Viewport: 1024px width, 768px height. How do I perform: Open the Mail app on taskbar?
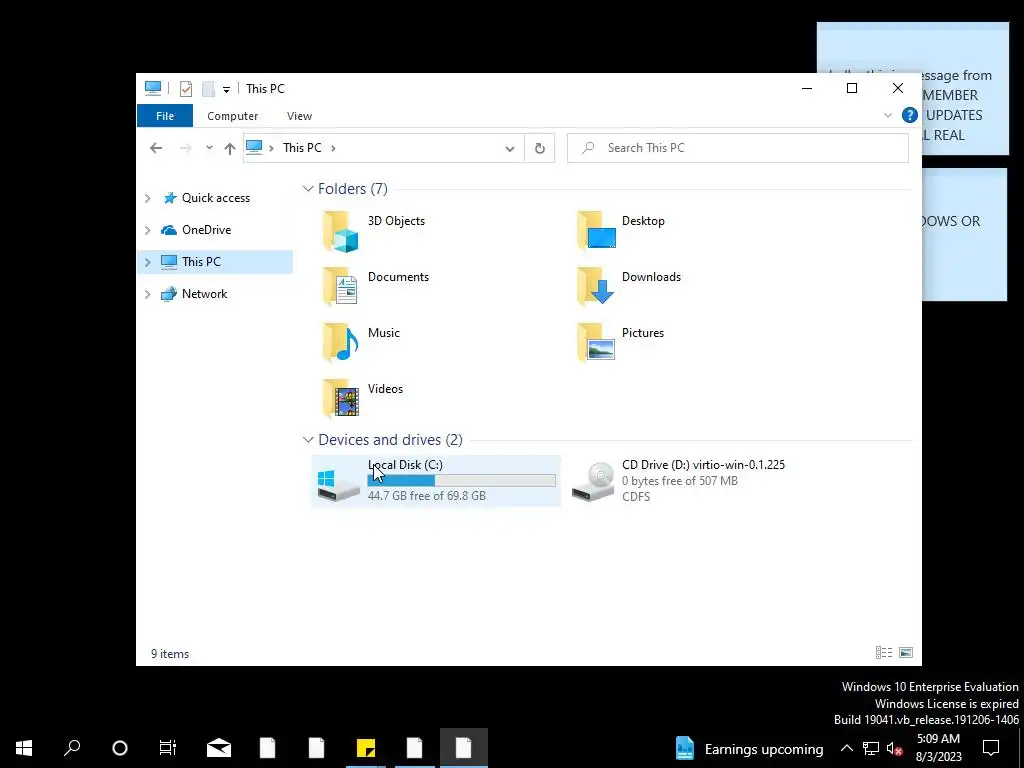219,748
